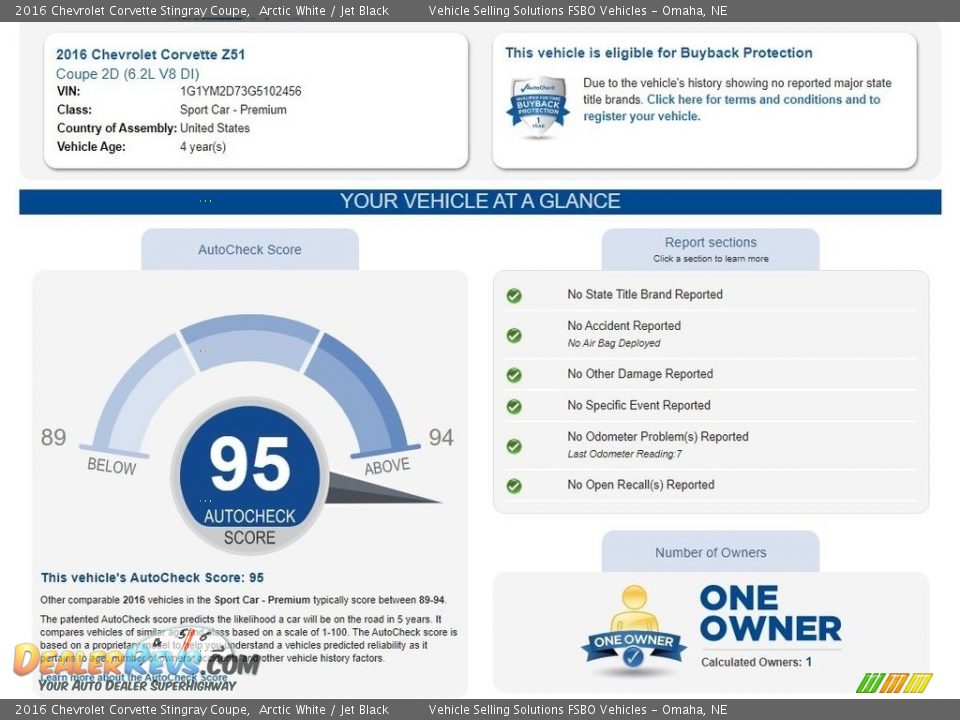Open the No Specific Event Reported section

[x=639, y=405]
